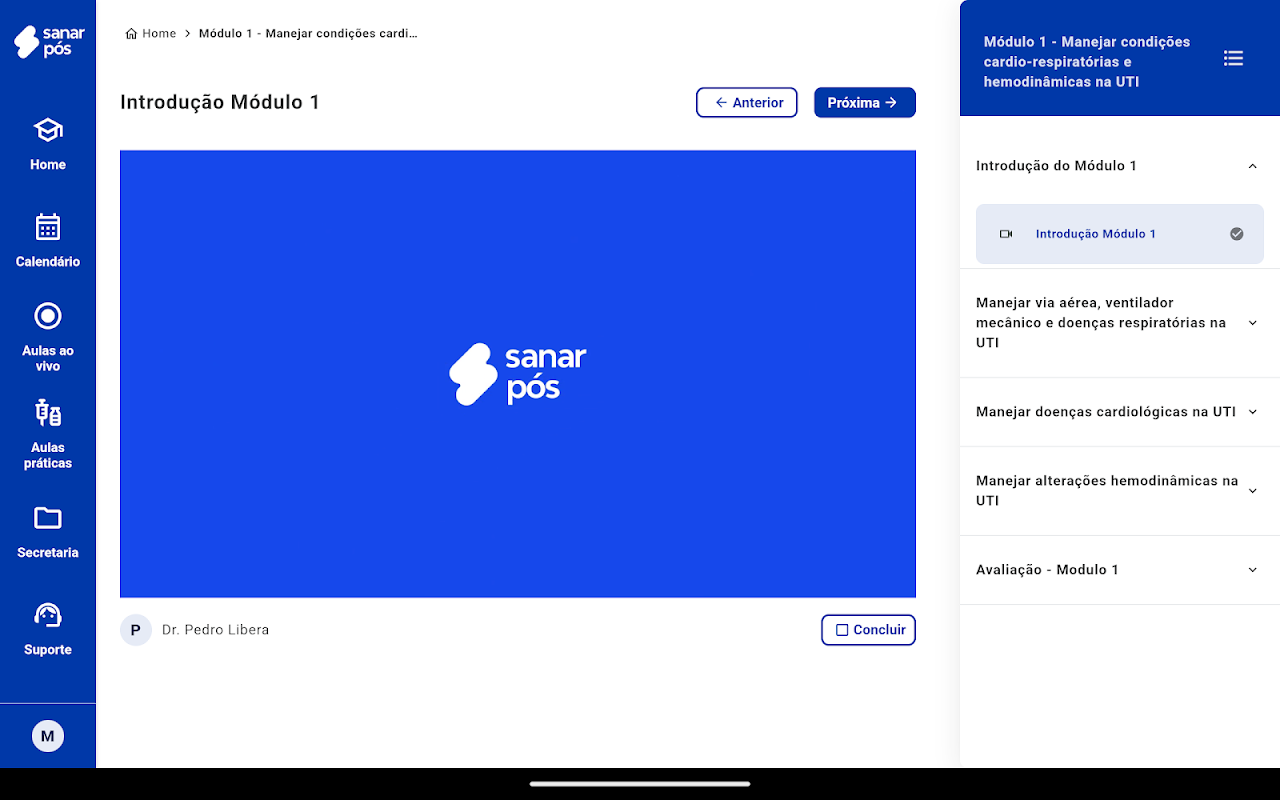Click the Módulo 1 breadcrumb
Screen dimensions: 1280x800
308,33
